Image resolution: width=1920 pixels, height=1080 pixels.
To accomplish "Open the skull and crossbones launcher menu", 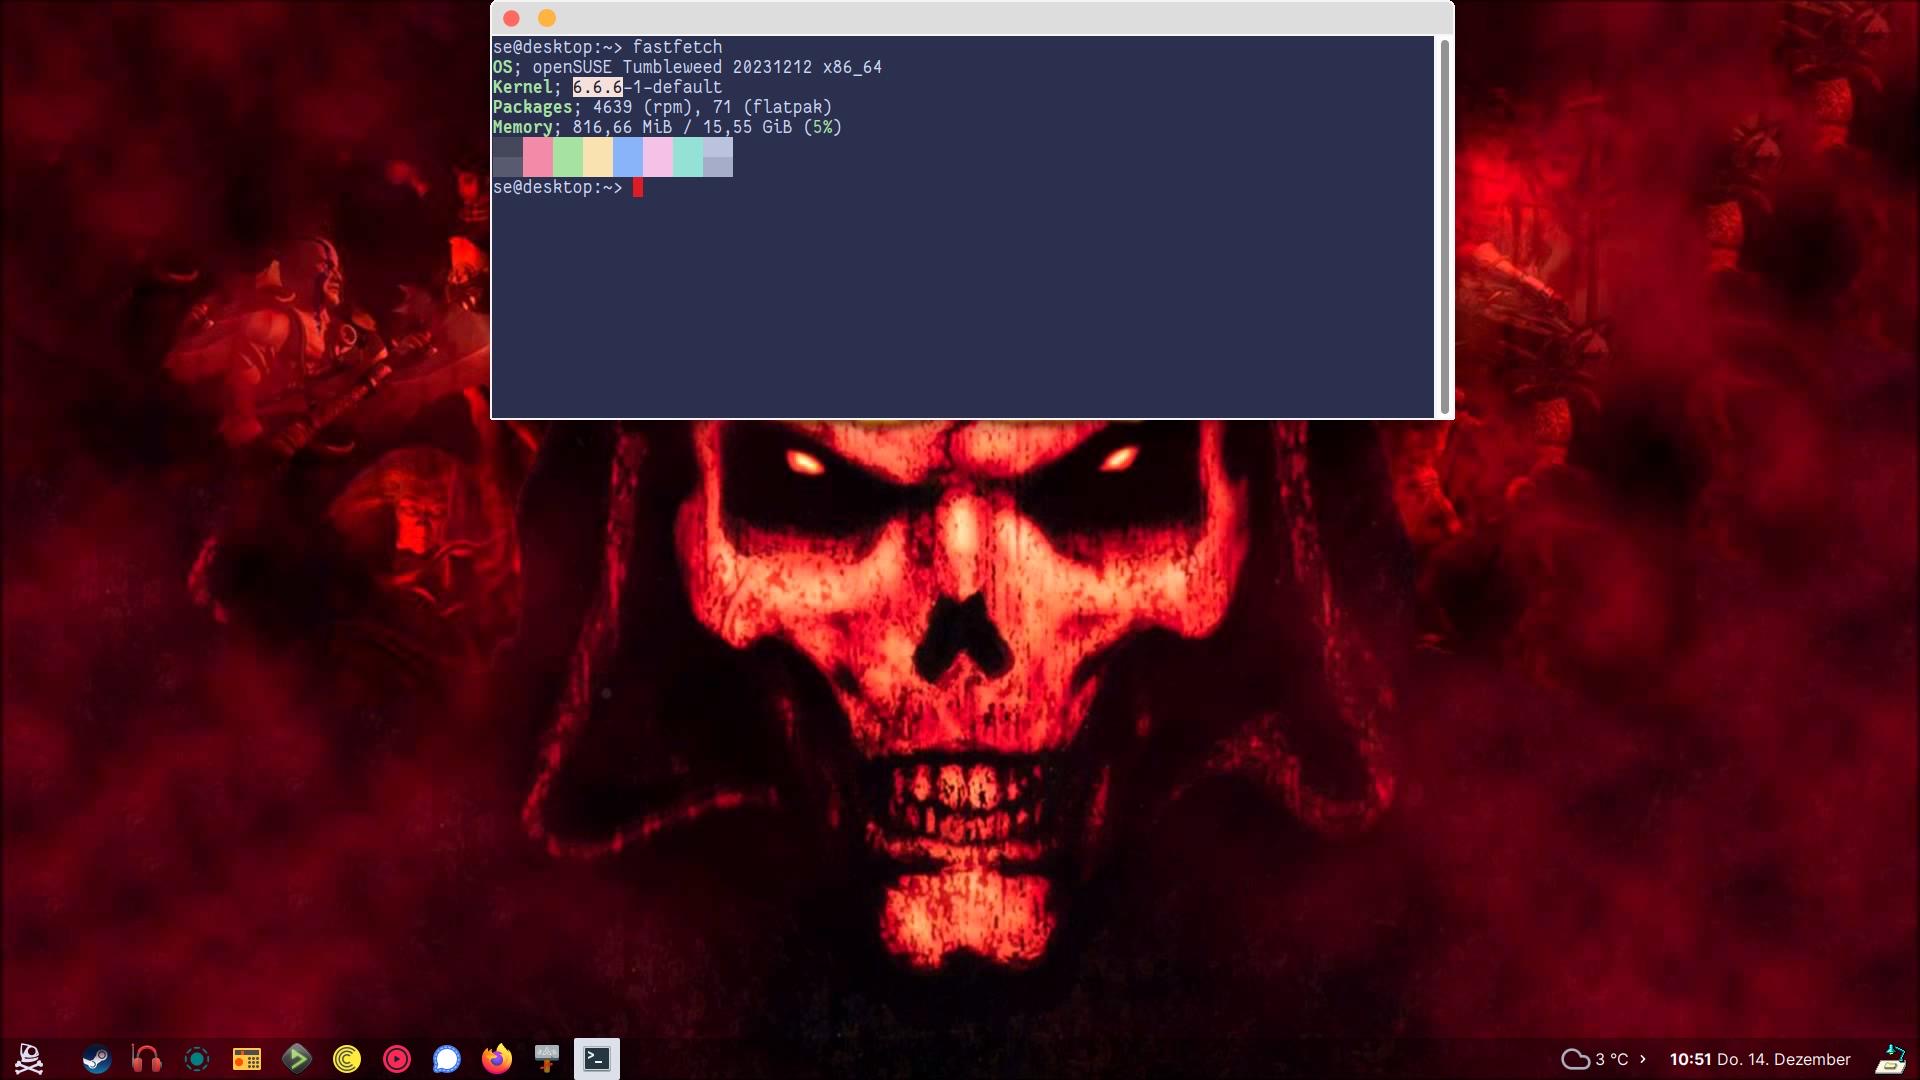I will tap(29, 1058).
